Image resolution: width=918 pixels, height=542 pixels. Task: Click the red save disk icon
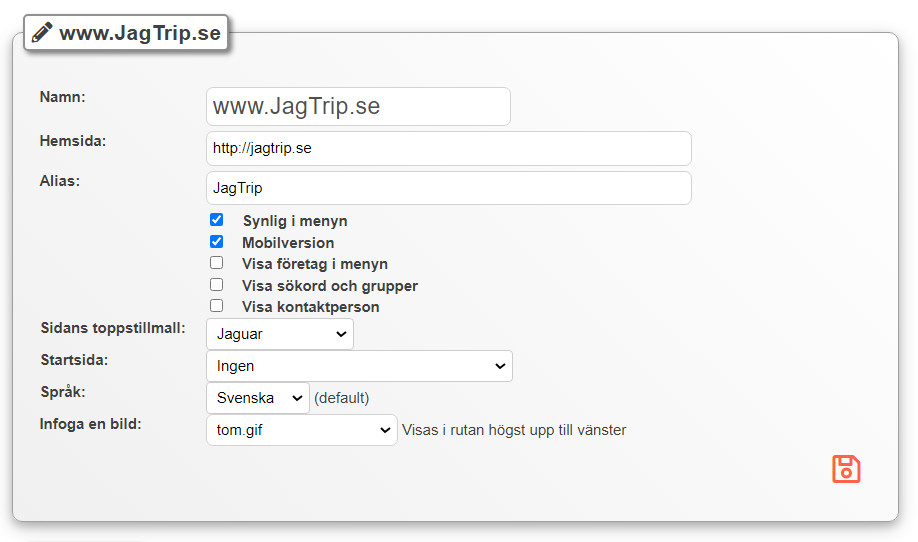[846, 469]
